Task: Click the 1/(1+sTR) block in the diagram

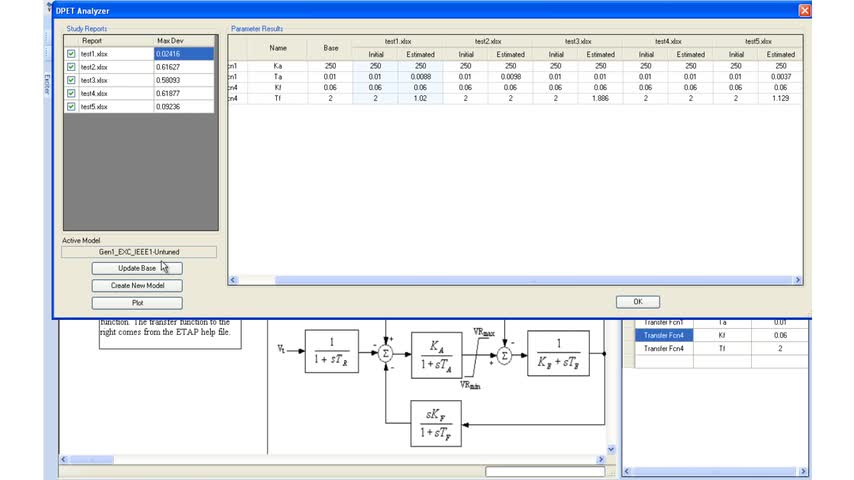Action: [332, 351]
